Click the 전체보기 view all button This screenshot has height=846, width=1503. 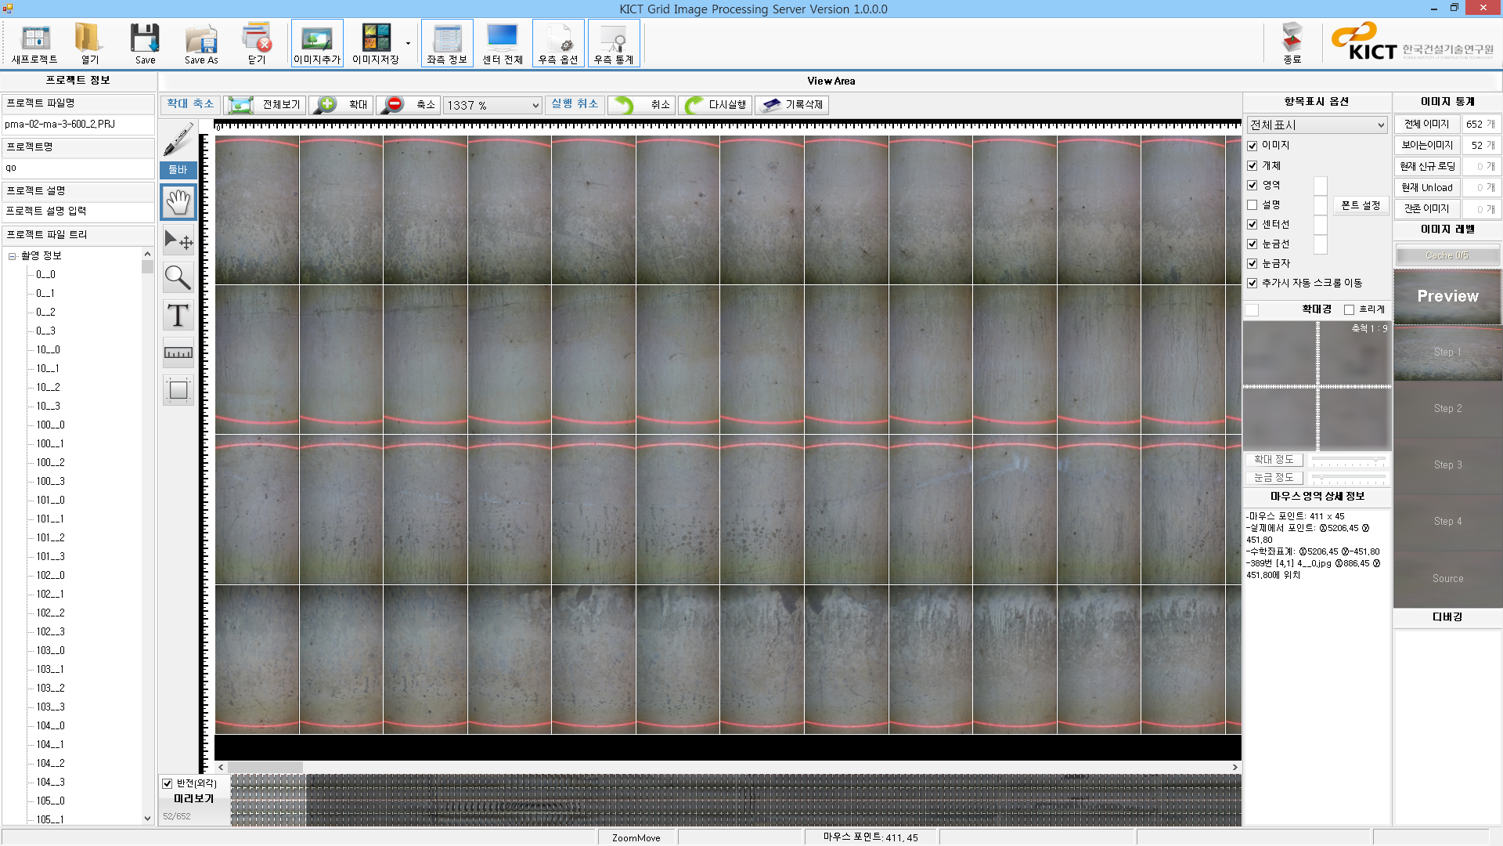point(266,104)
